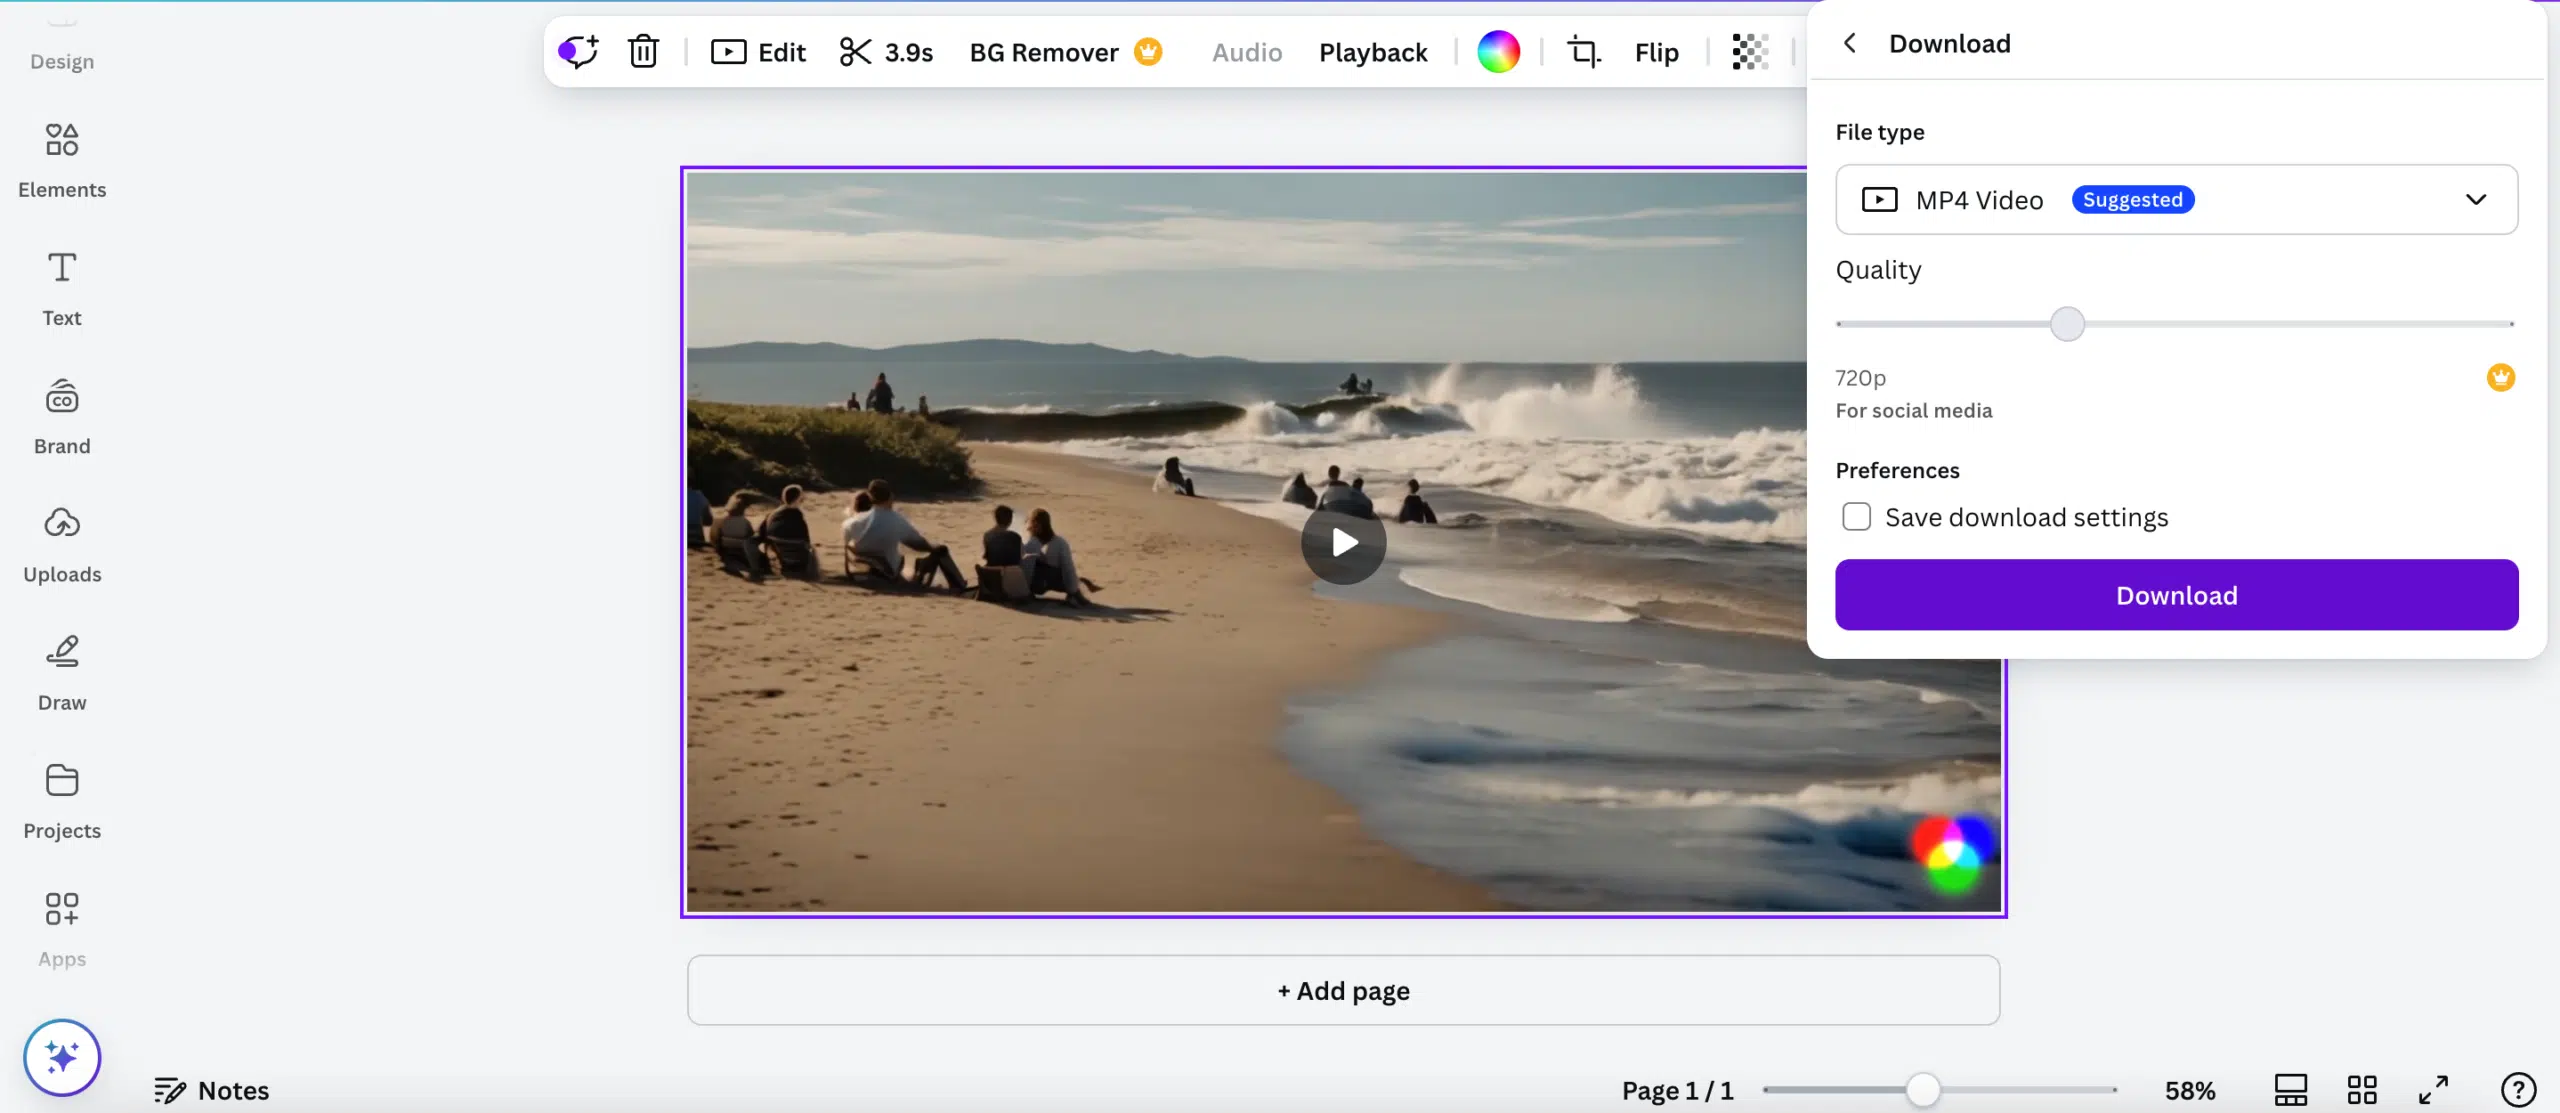Go back using the Download panel arrow
The width and height of the screenshot is (2560, 1113).
1849,43
